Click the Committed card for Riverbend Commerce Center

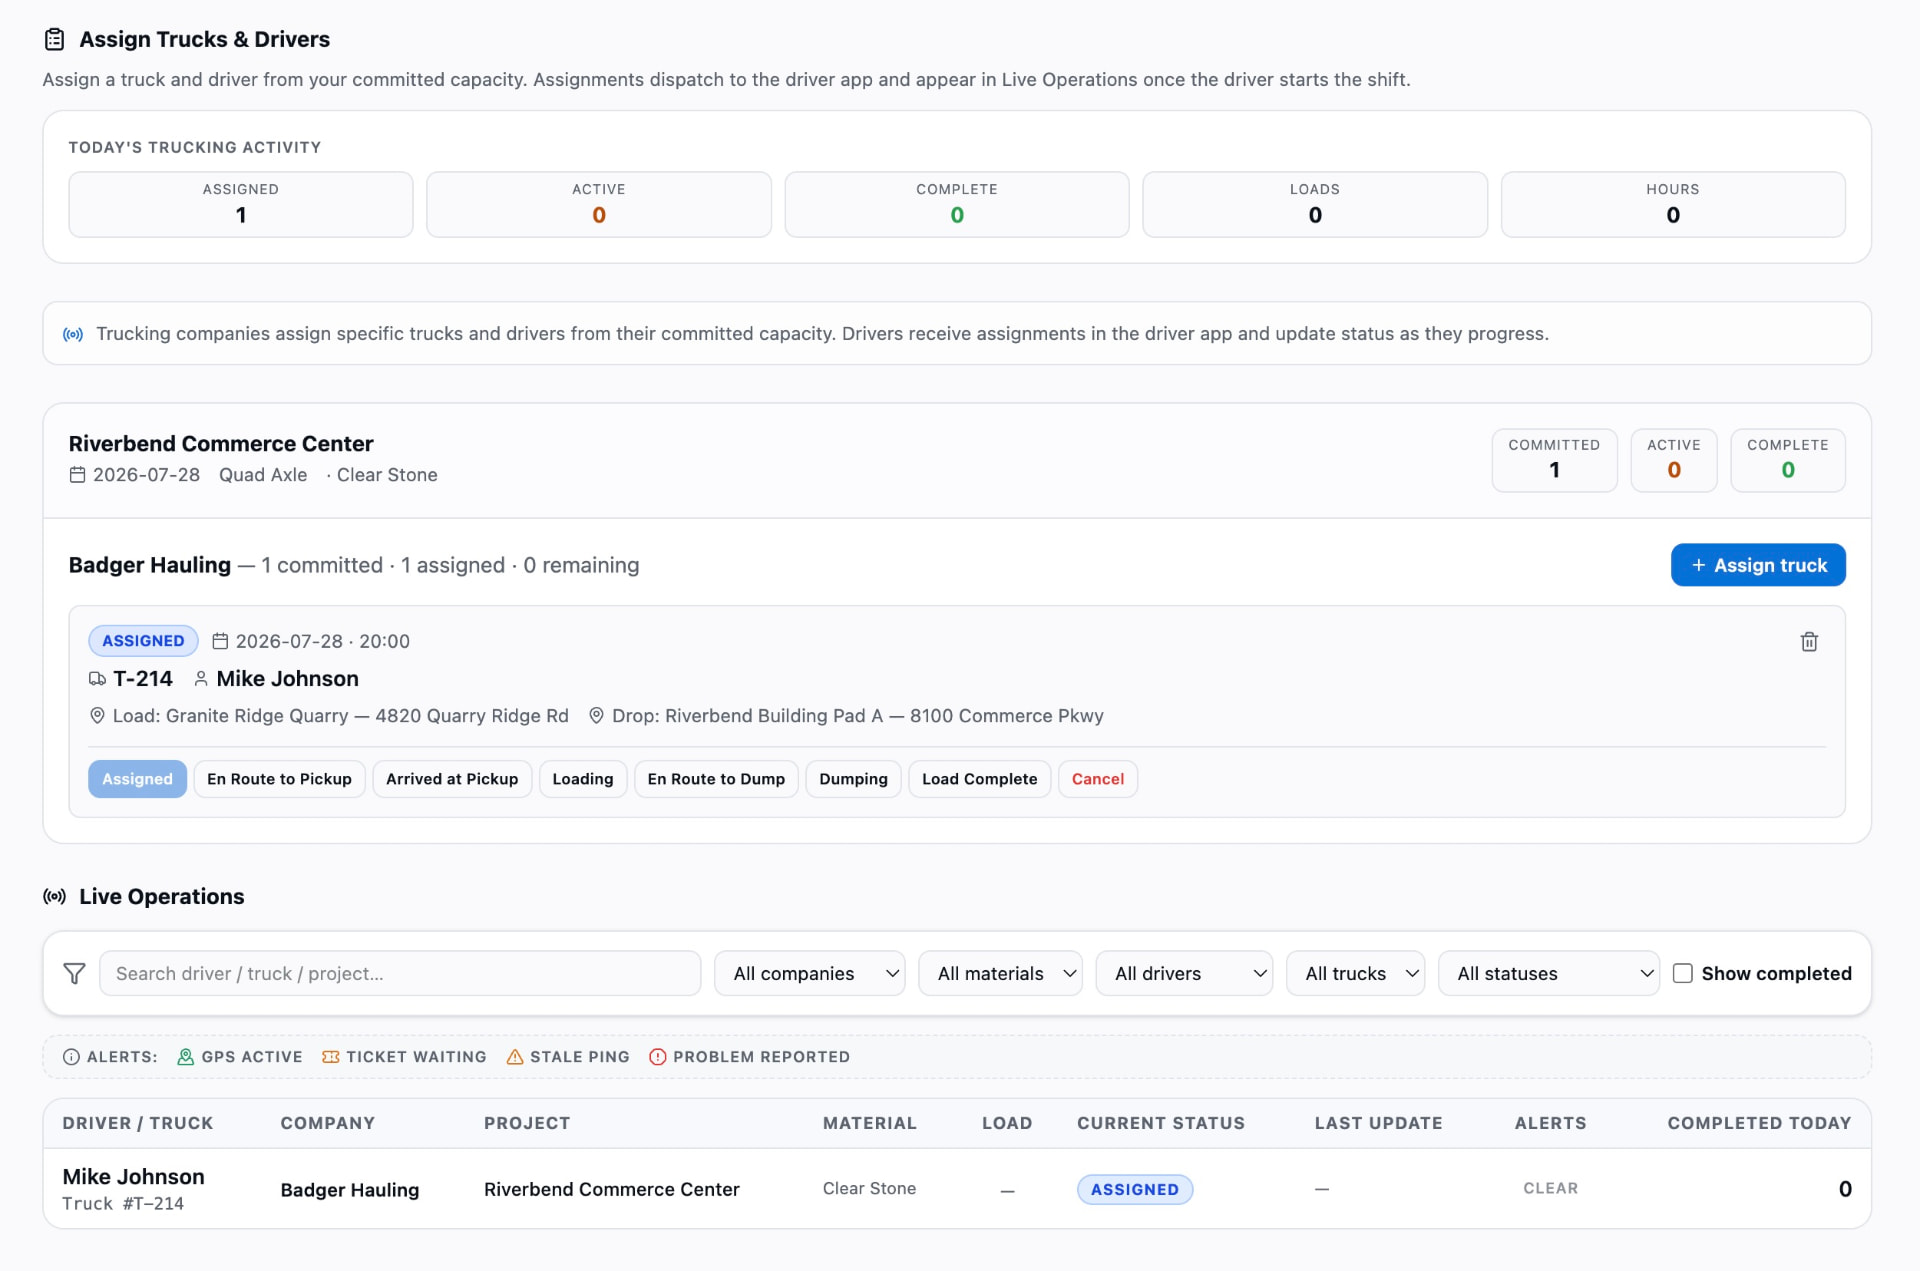click(1554, 461)
